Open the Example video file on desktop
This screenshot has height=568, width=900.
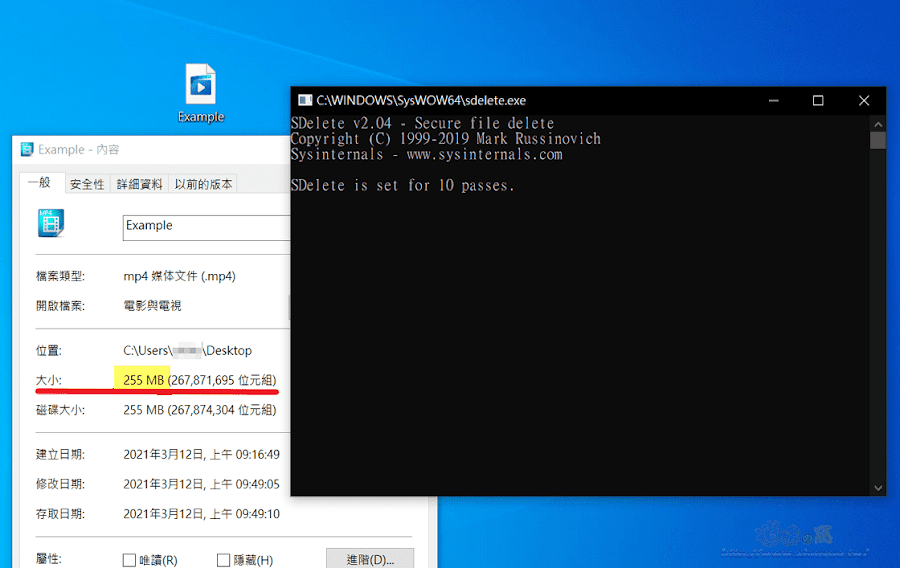pyautogui.click(x=201, y=93)
